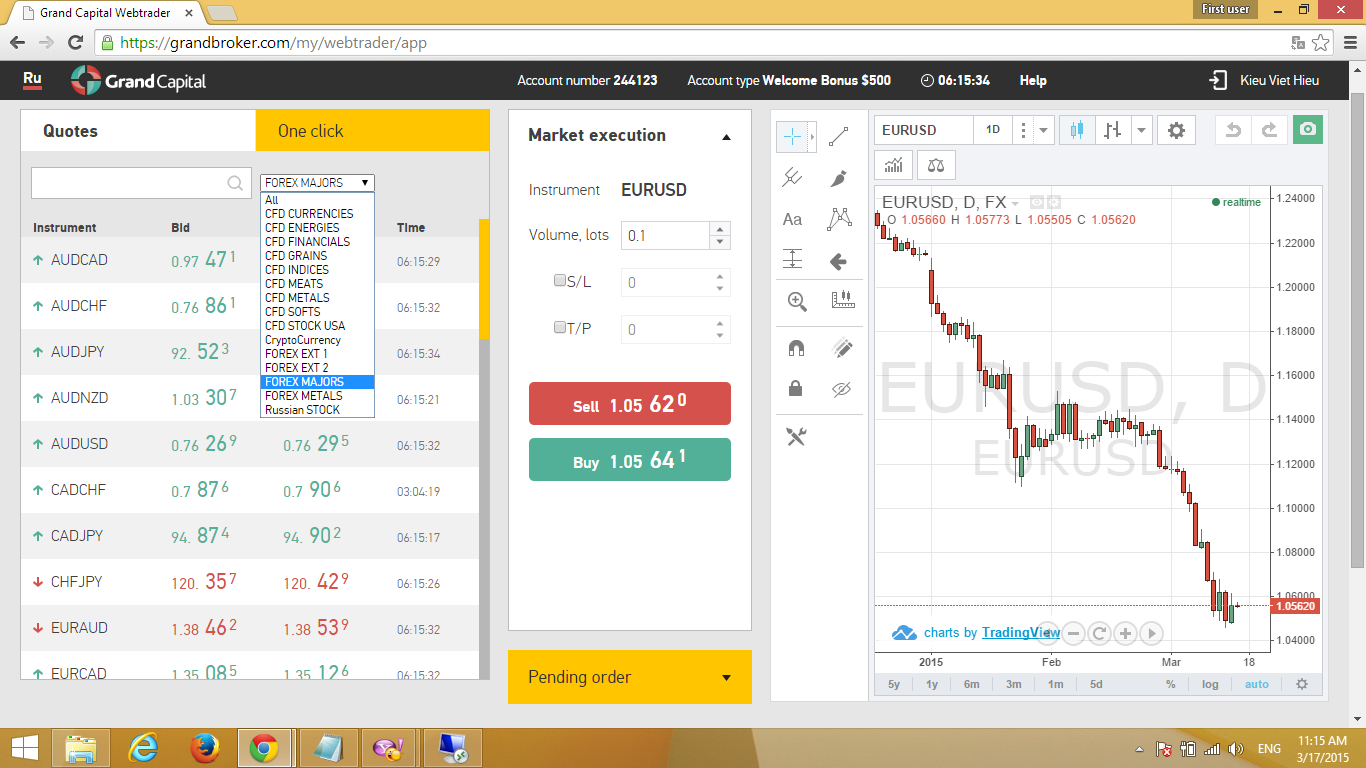Select the brush drawing tool
The height and width of the screenshot is (768, 1366).
point(839,178)
